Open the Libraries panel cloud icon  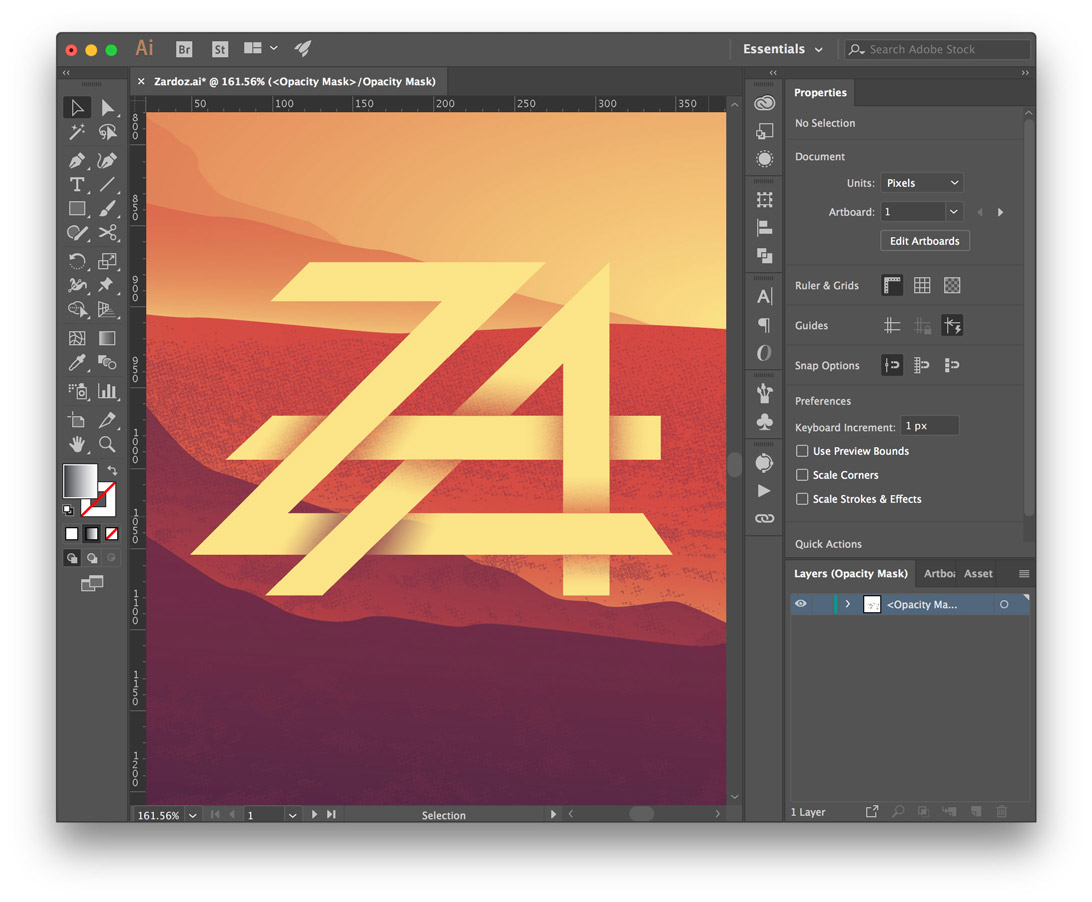point(765,103)
